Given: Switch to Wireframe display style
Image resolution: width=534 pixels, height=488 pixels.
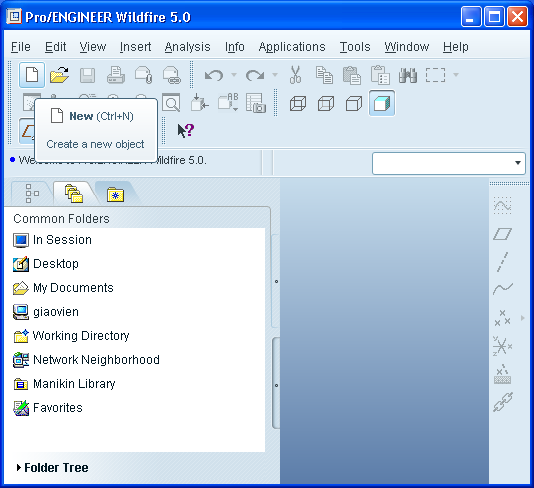Looking at the screenshot, I should pyautogui.click(x=298, y=103).
